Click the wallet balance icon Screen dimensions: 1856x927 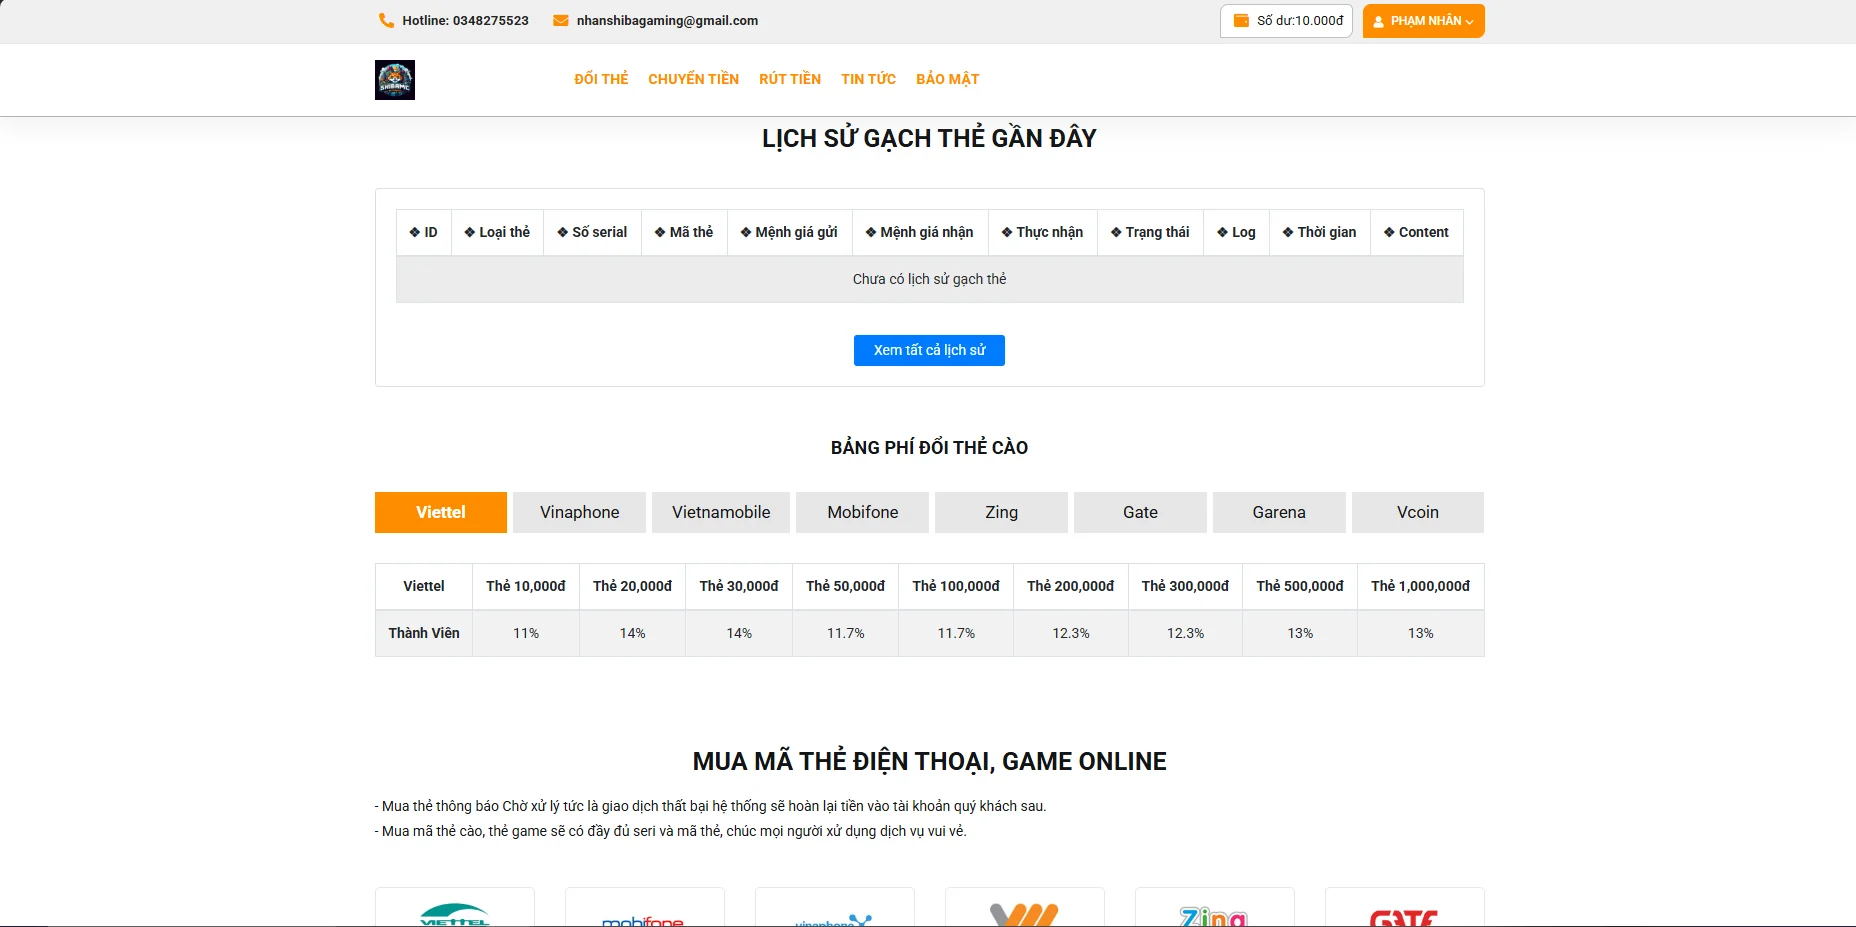coord(1241,20)
